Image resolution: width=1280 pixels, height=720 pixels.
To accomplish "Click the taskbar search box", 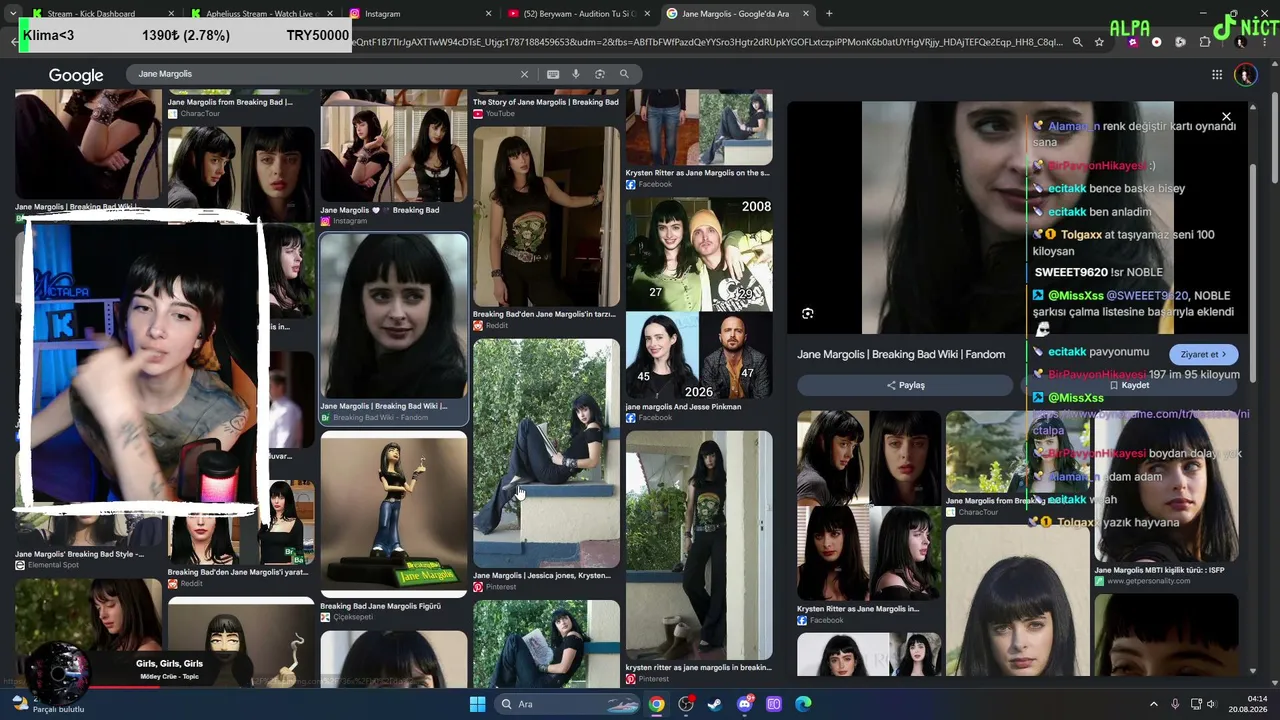I will (x=569, y=704).
